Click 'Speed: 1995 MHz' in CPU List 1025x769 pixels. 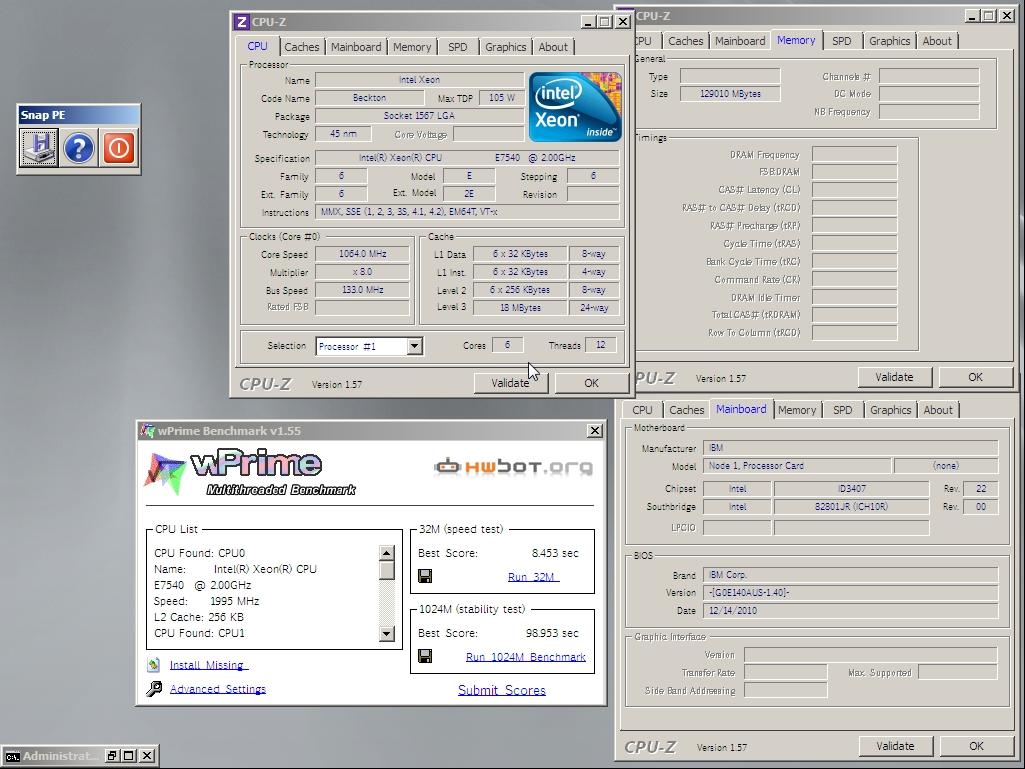point(207,601)
